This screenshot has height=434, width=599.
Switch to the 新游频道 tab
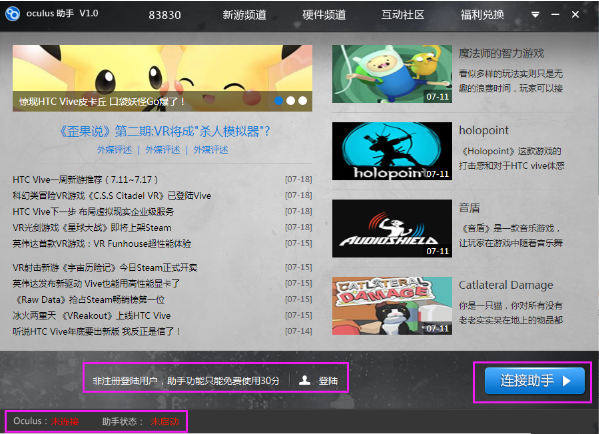coord(244,15)
